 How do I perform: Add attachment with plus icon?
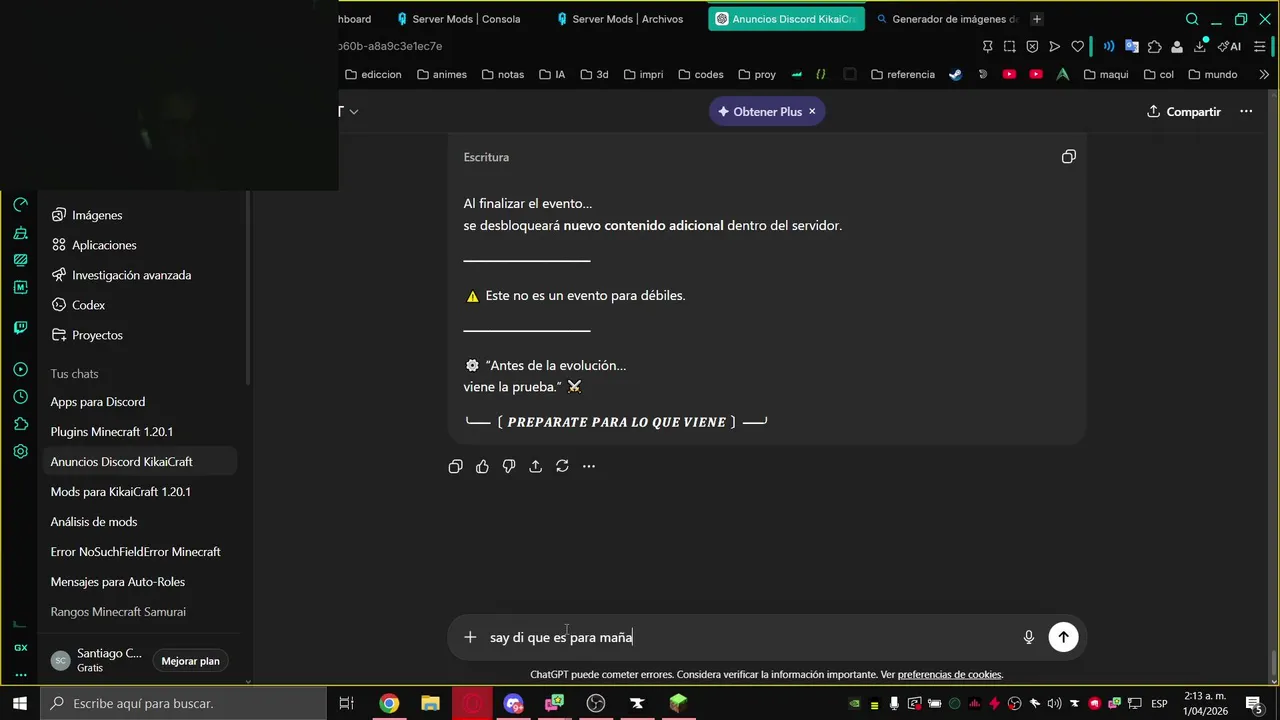(470, 637)
